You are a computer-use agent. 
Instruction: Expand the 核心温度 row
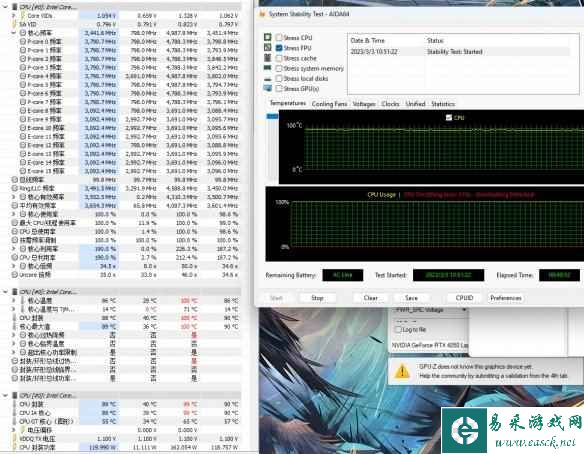(x=13, y=301)
